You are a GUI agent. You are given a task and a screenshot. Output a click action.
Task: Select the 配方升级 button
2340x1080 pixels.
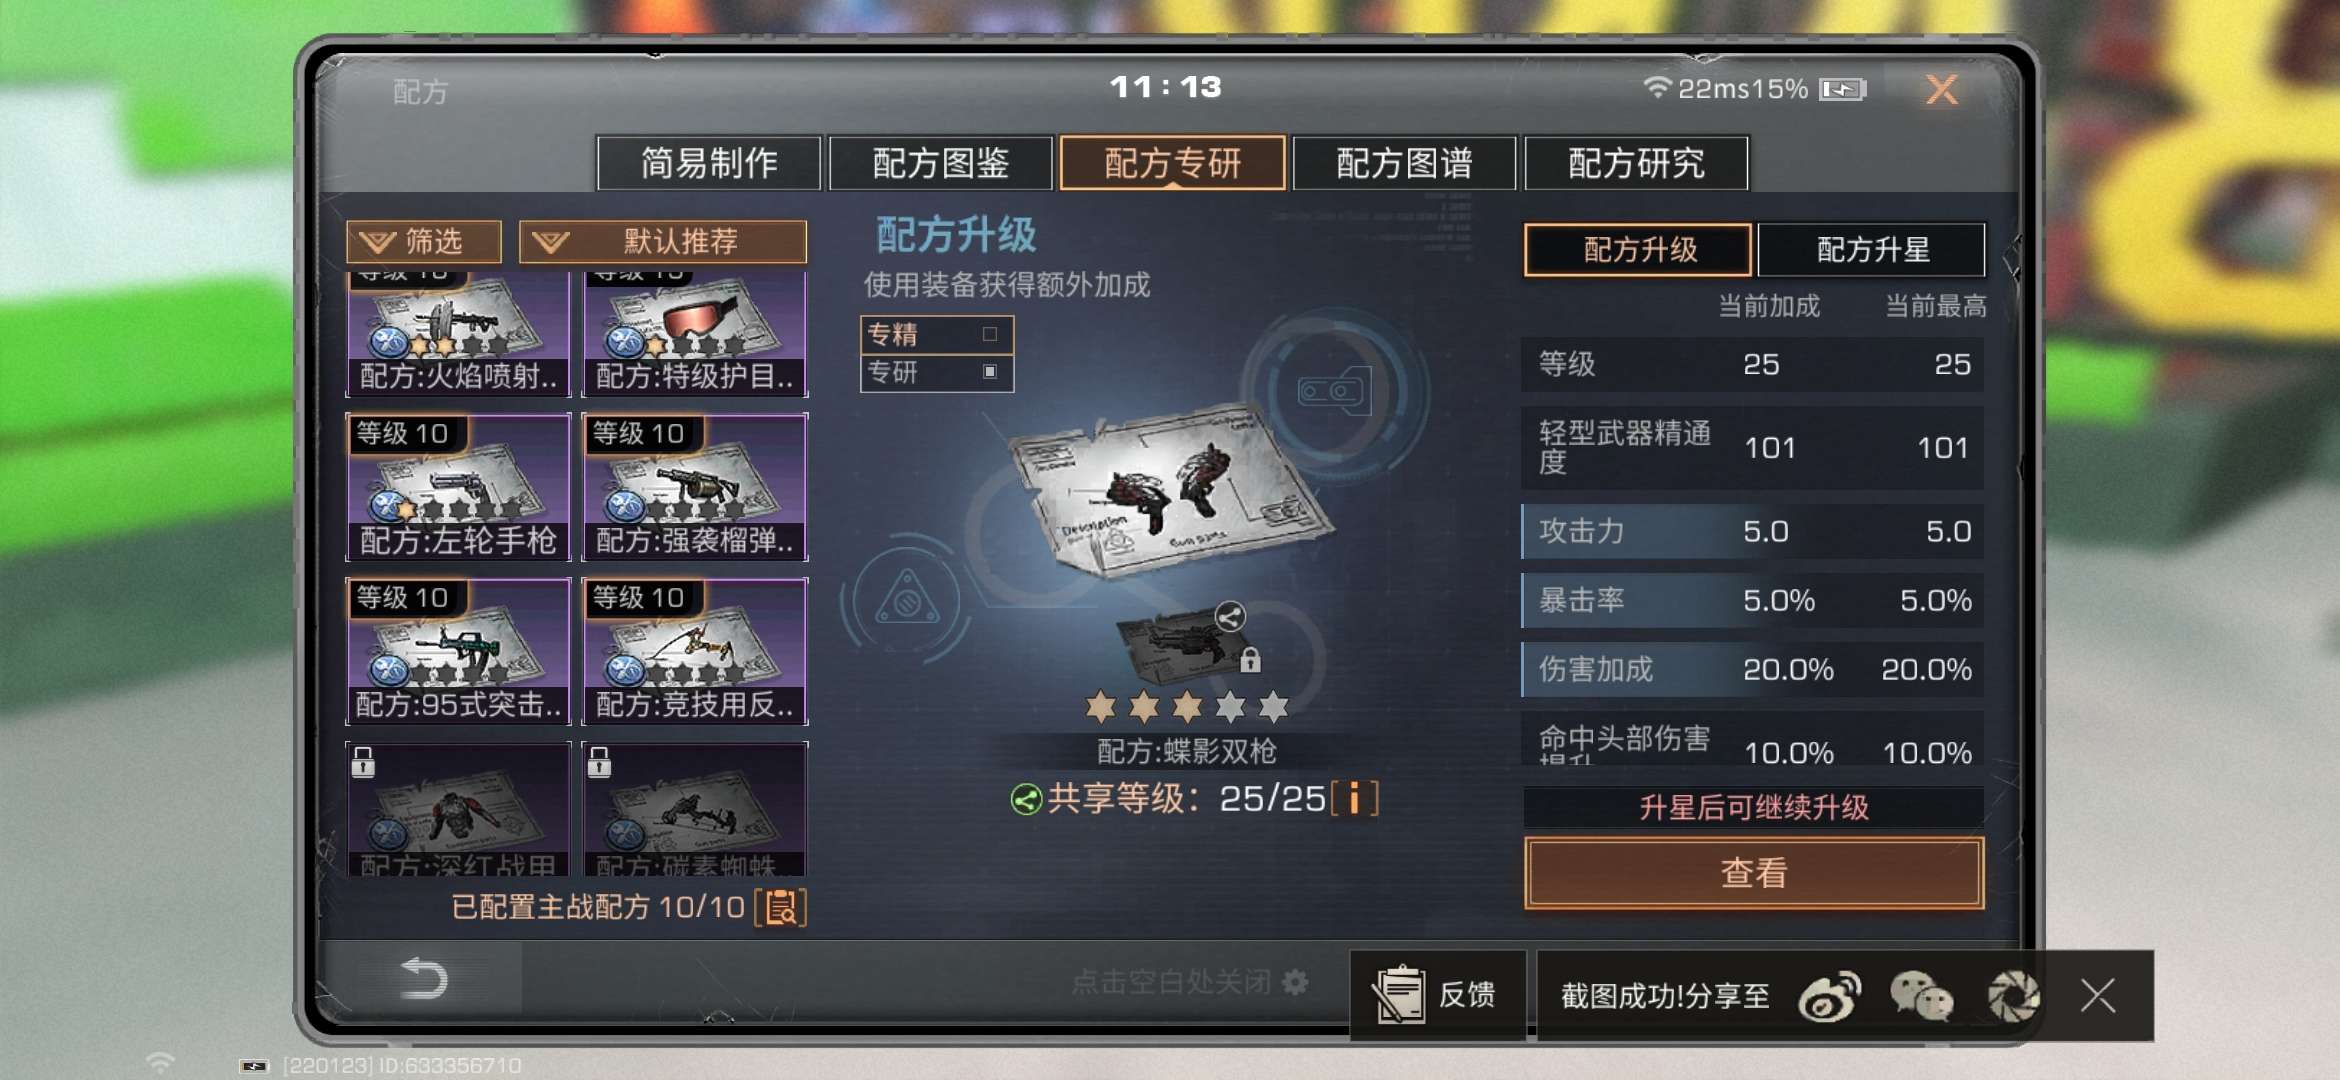[1638, 249]
